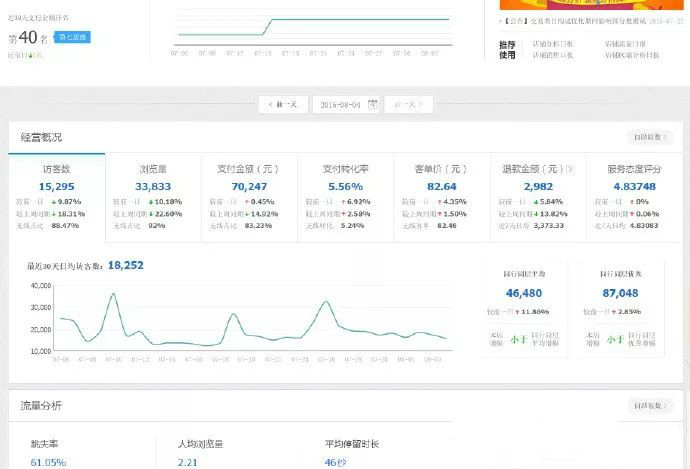Click the 第七层级 level badge
The image size is (690, 469).
click(x=72, y=37)
